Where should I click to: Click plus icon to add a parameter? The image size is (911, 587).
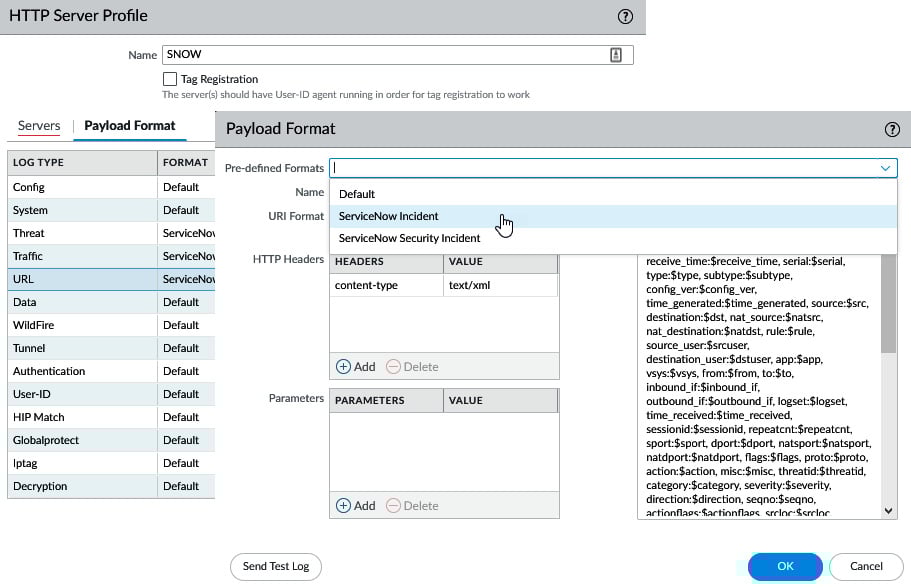(343, 506)
